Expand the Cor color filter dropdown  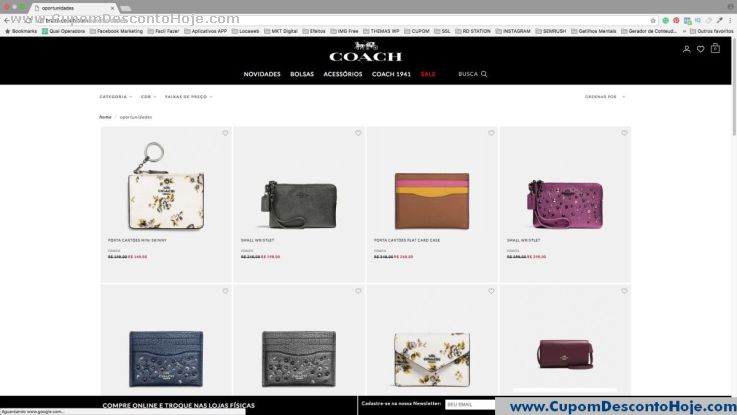pyautogui.click(x=149, y=97)
